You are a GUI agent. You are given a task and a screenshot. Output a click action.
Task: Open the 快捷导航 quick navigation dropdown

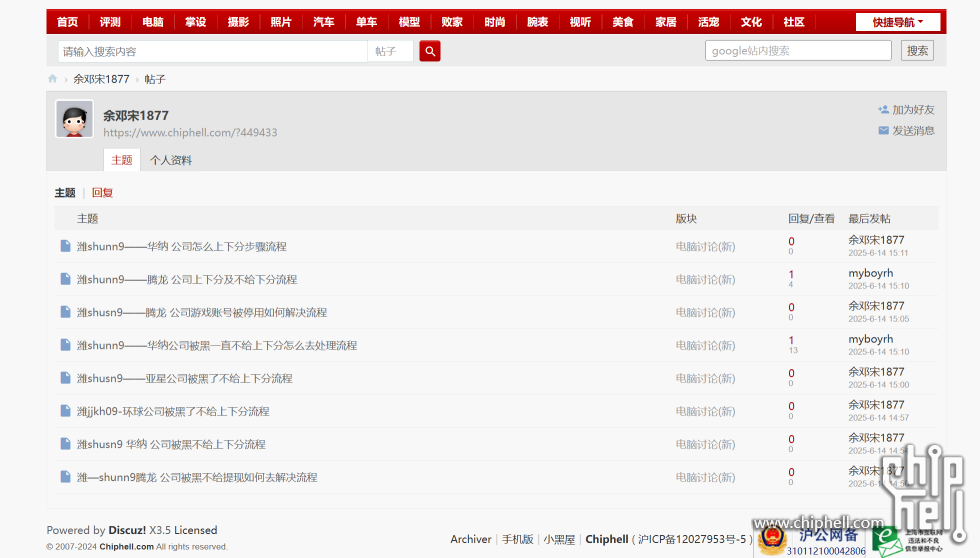(898, 22)
